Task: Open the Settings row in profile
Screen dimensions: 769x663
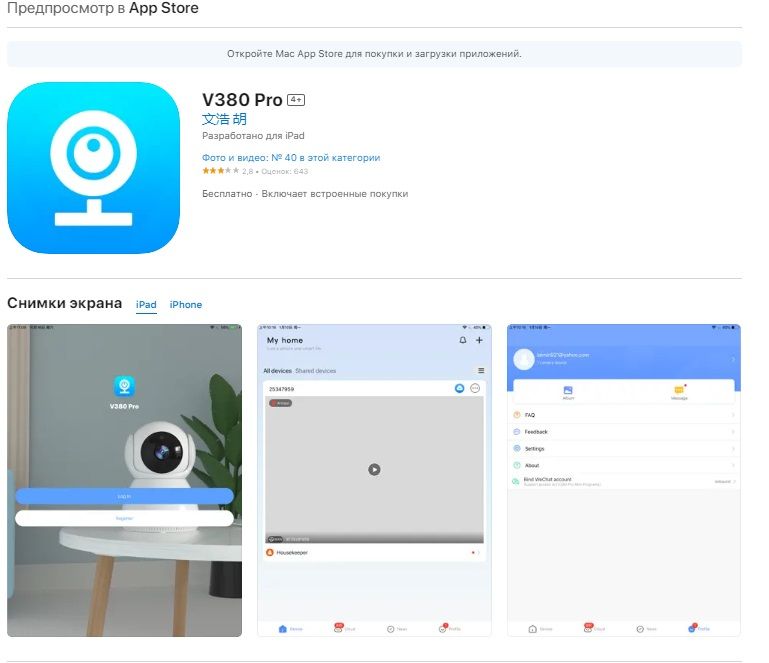Action: tap(623, 449)
